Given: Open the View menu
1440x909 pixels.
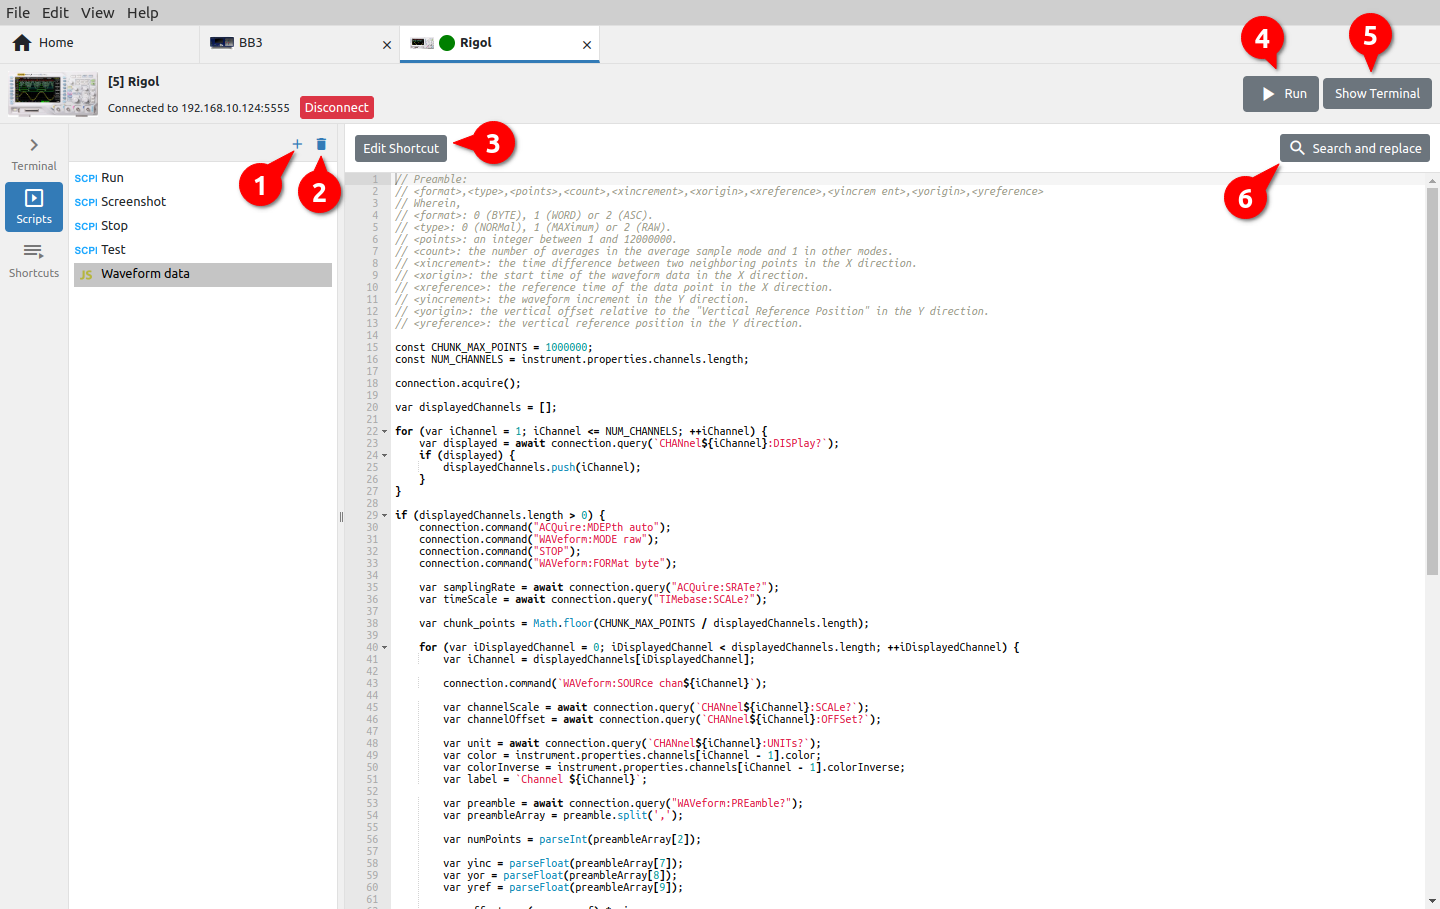Looking at the screenshot, I should point(98,13).
